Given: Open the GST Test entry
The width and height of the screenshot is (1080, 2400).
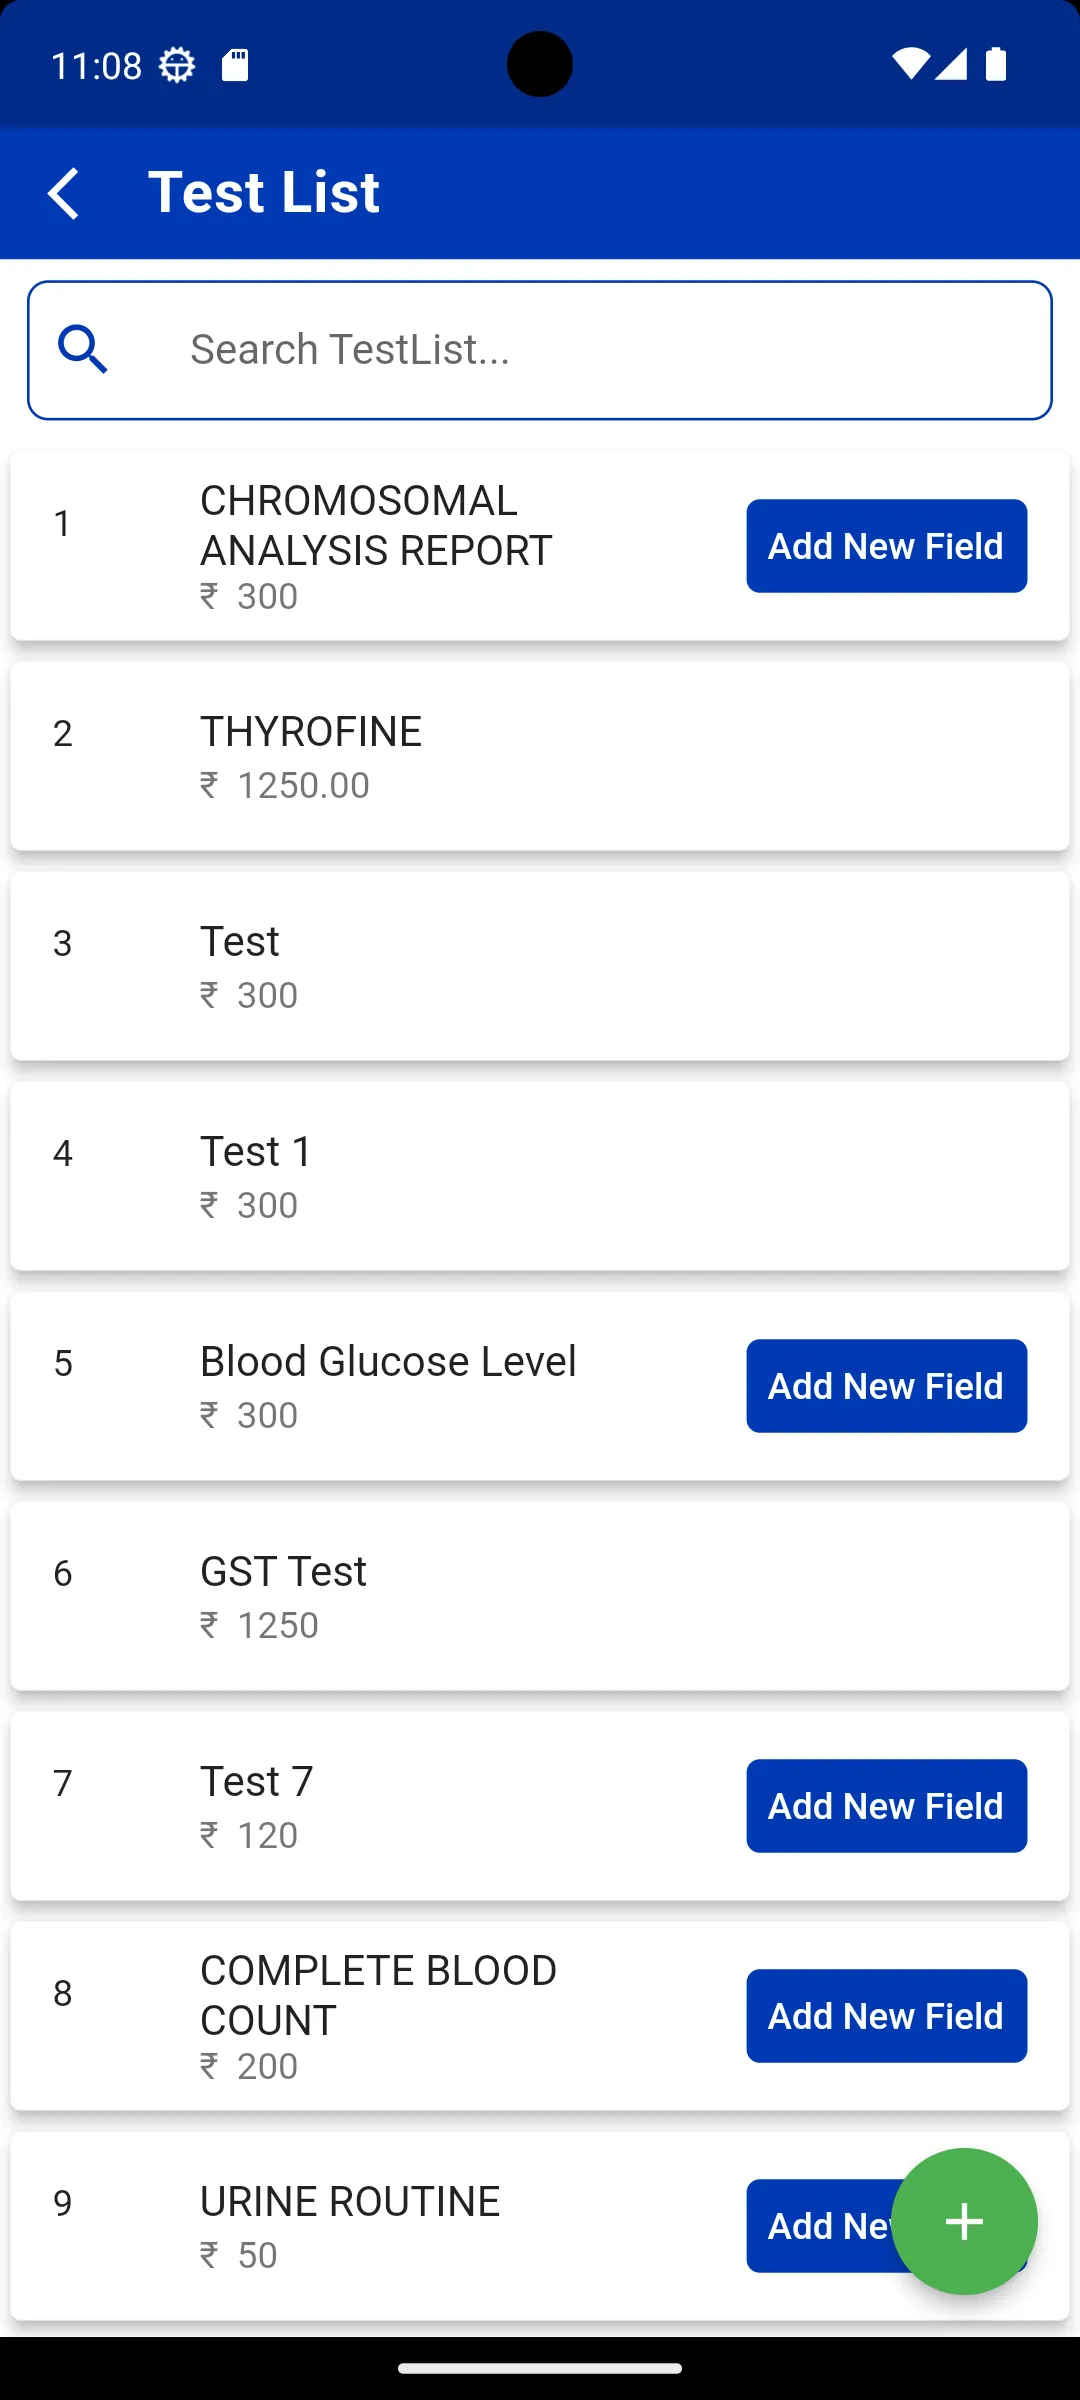Looking at the screenshot, I should pos(540,1596).
